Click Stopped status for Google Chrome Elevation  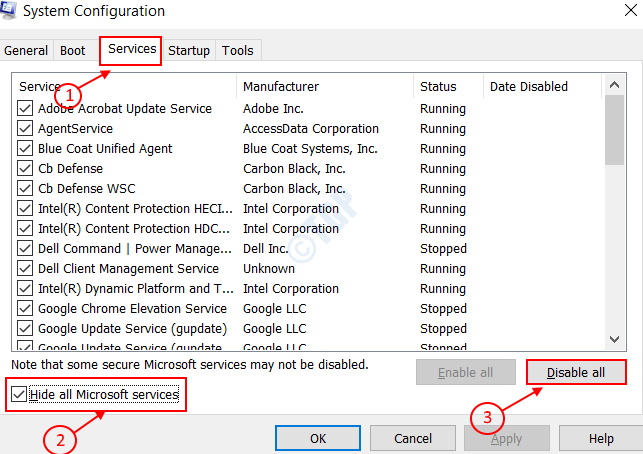click(x=443, y=308)
